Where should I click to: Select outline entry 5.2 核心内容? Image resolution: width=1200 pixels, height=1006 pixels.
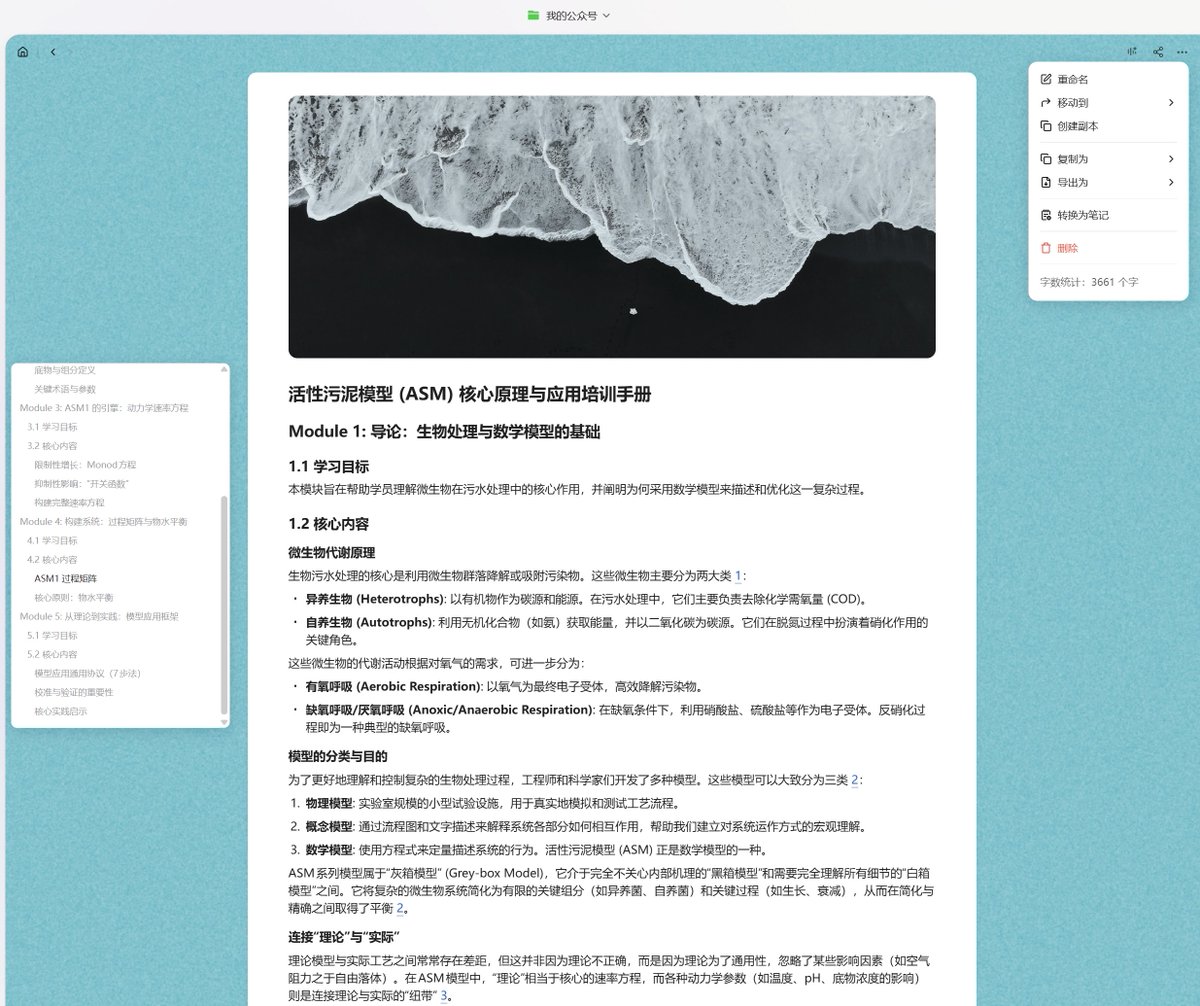point(52,655)
